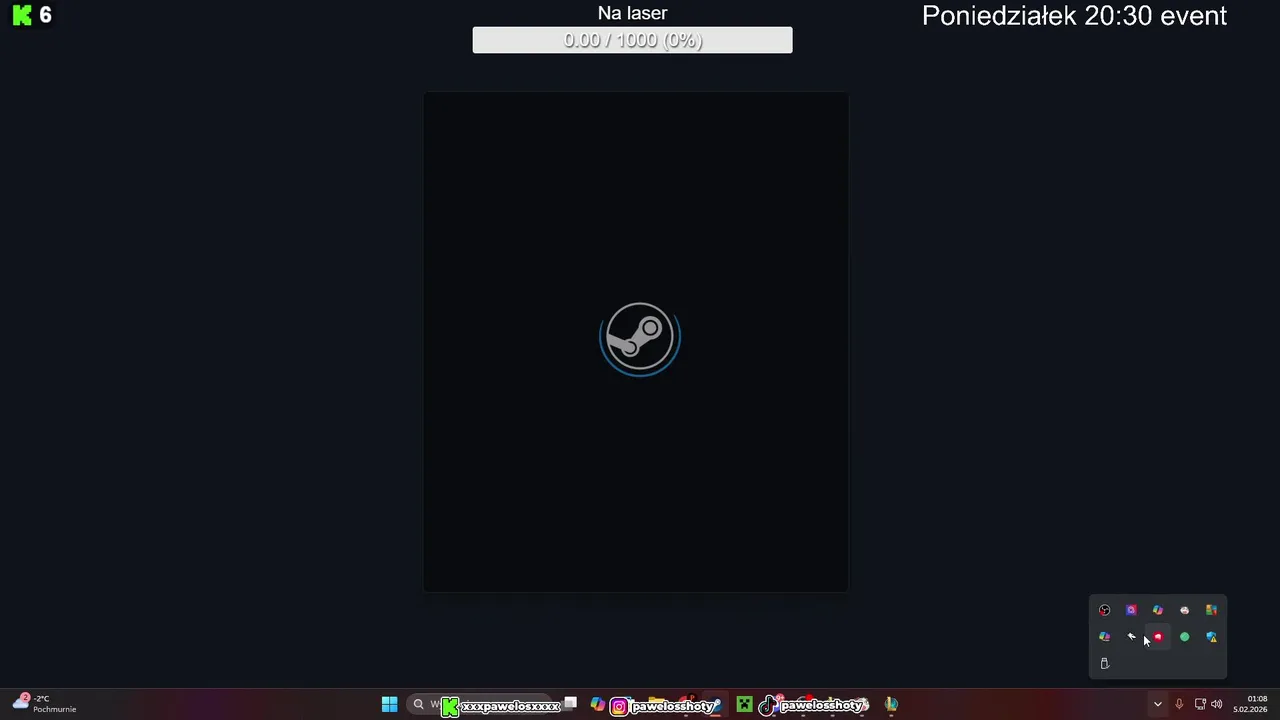This screenshot has width=1280, height=720.
Task: Launch Copilot from the taskbar
Action: point(597,705)
